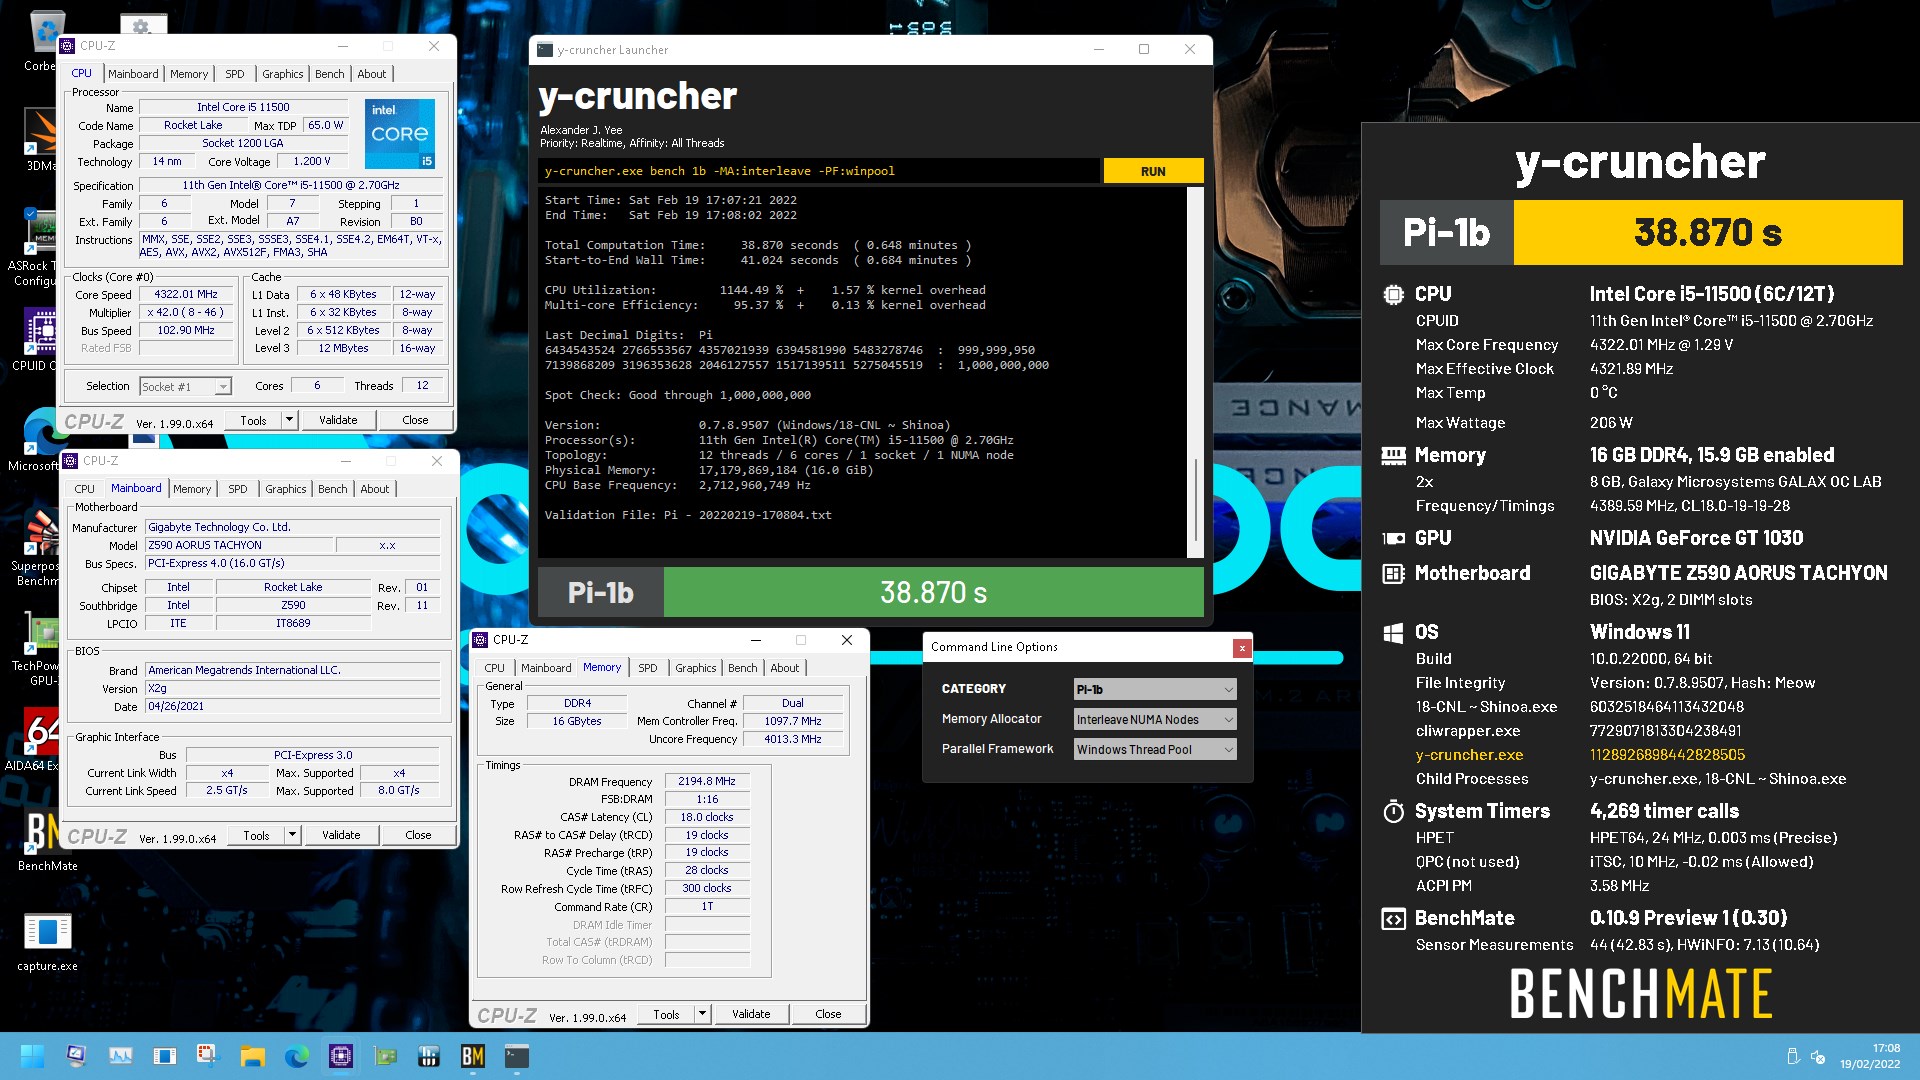
Task: Open Bench tab in top CPU-Z window
Action: [x=329, y=74]
